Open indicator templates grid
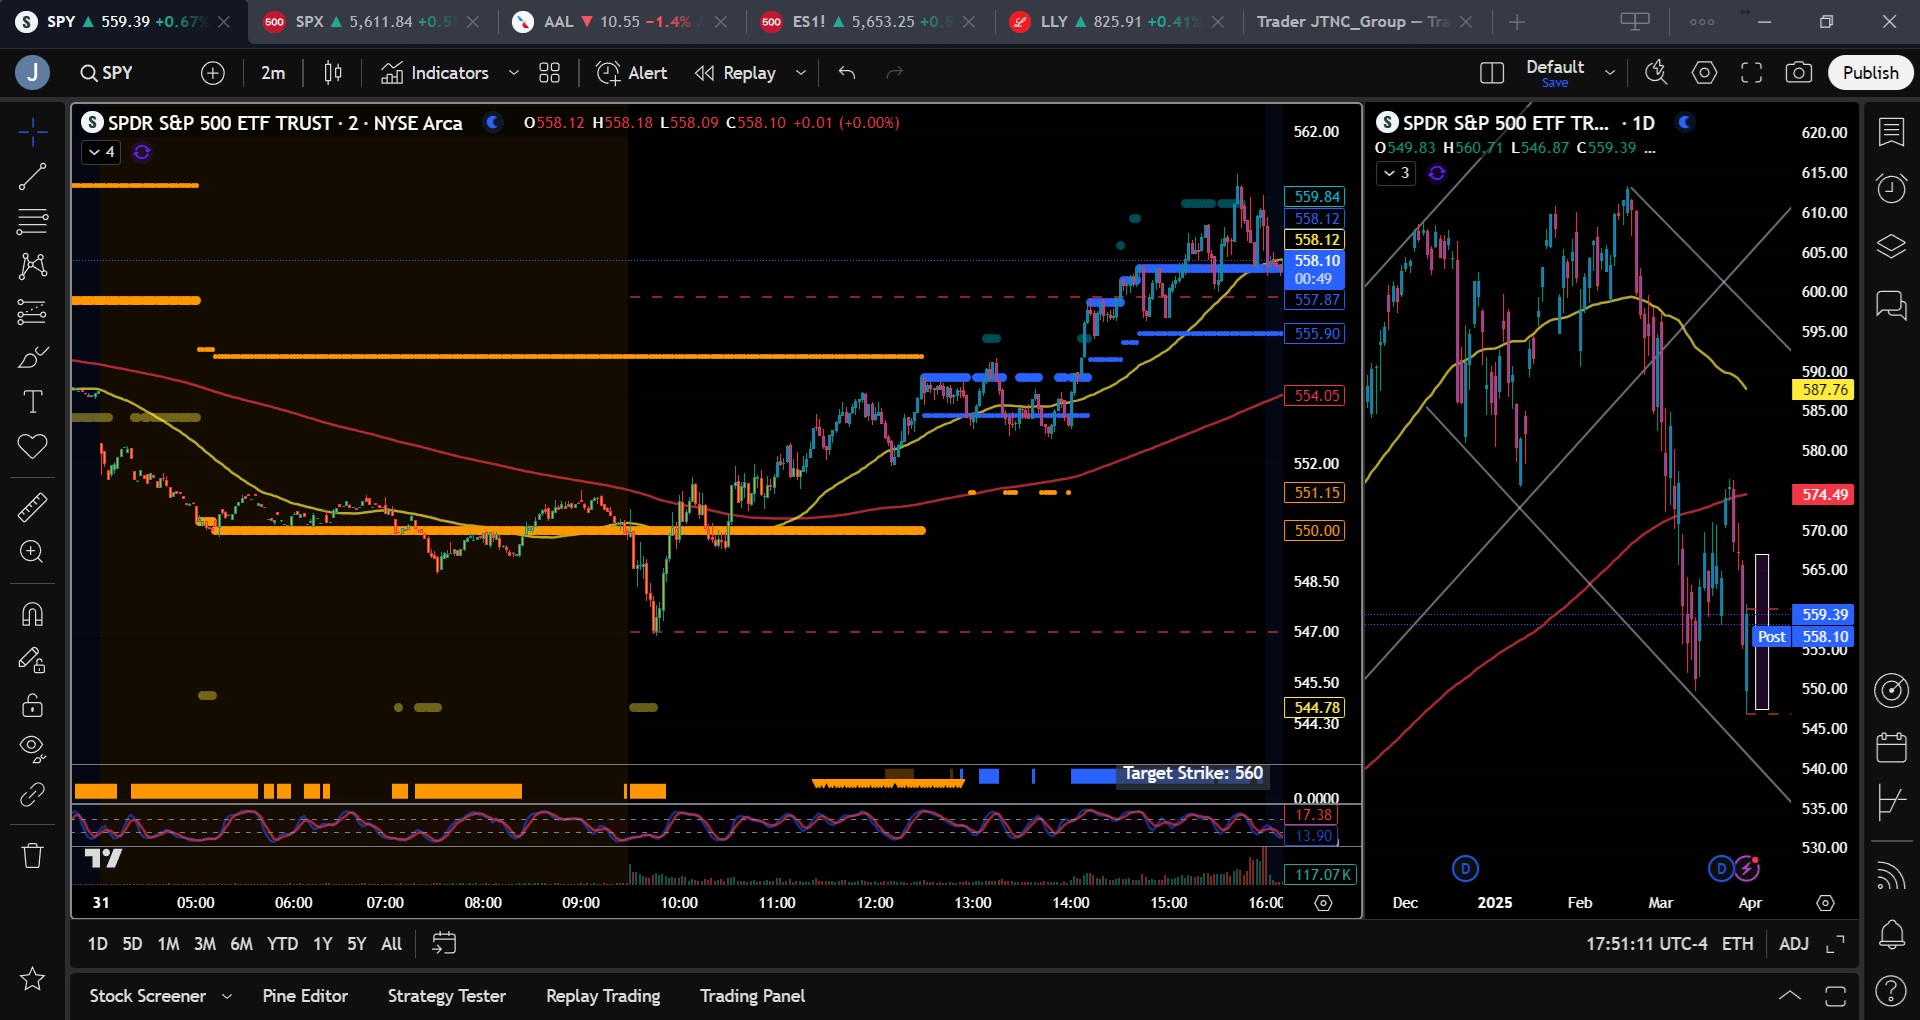This screenshot has height=1020, width=1920. [x=549, y=73]
